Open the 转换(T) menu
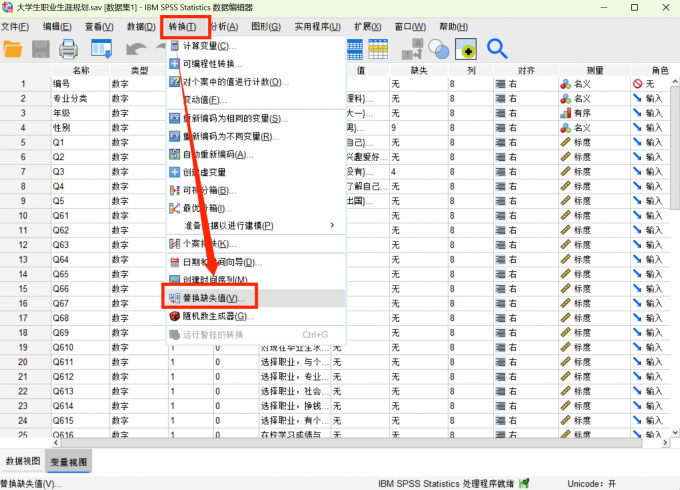 (183, 27)
